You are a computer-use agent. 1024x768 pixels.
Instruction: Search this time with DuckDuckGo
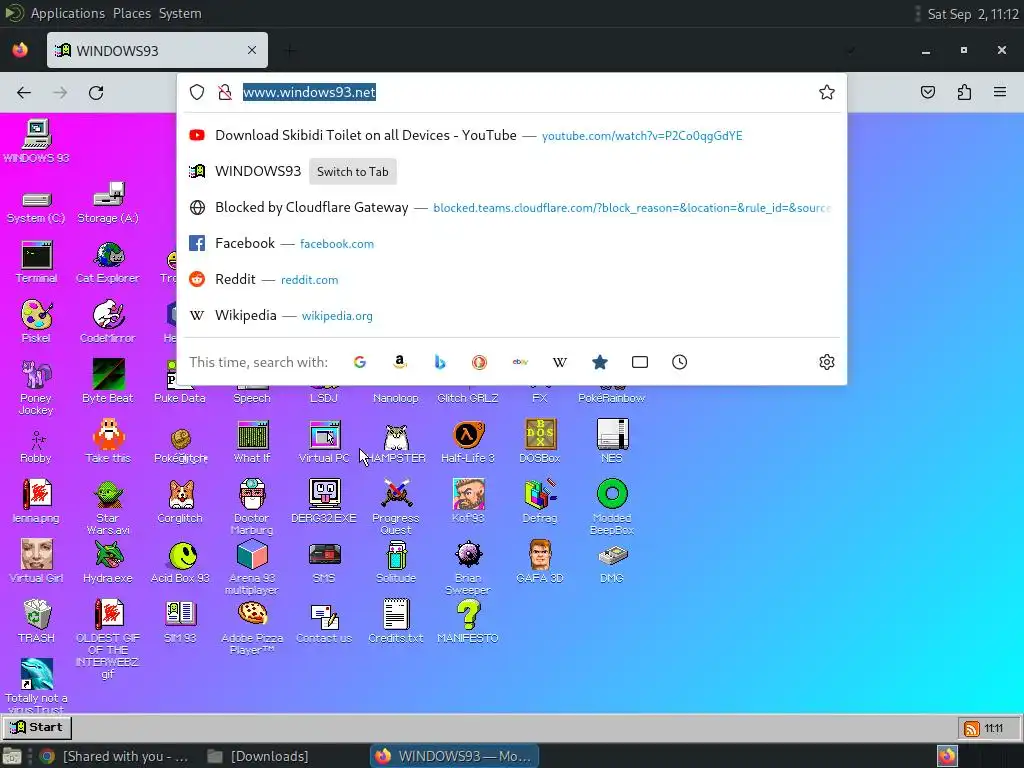[479, 362]
